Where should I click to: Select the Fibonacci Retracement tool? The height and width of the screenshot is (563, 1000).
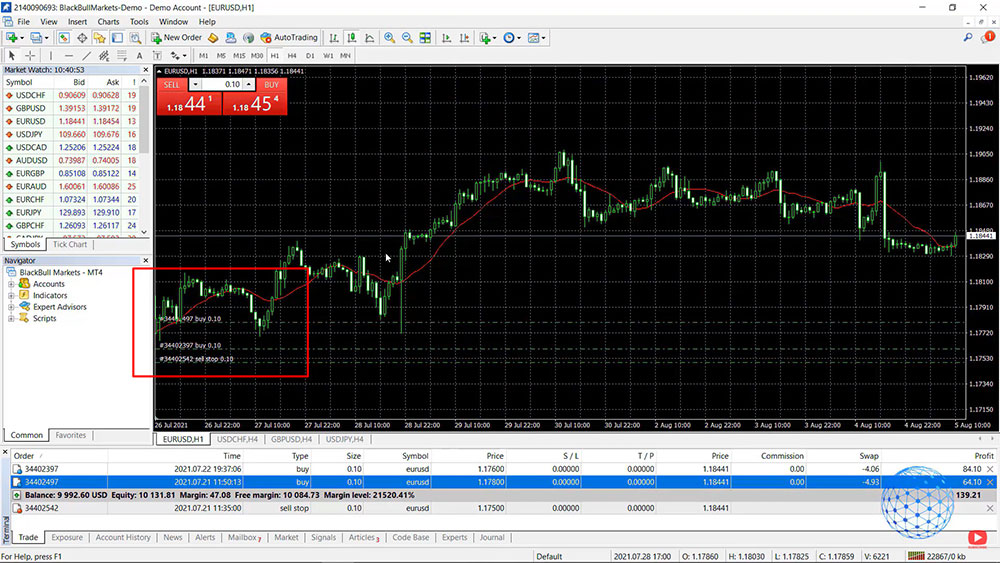tap(122, 55)
